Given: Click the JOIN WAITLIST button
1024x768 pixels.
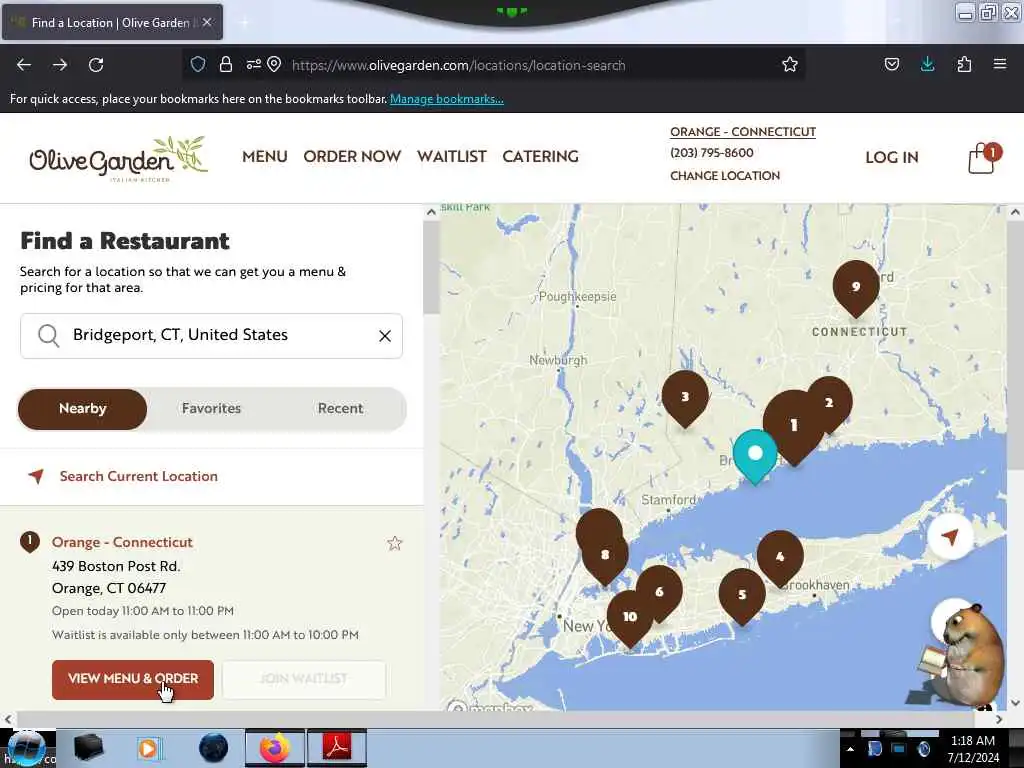Looking at the screenshot, I should point(304,679).
